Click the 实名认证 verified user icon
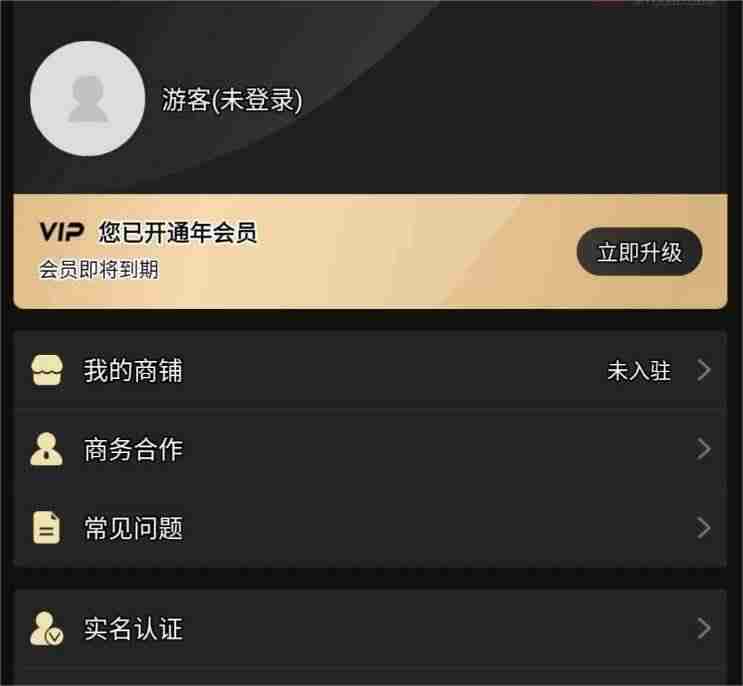Viewport: 743px width, 686px height. [x=46, y=629]
